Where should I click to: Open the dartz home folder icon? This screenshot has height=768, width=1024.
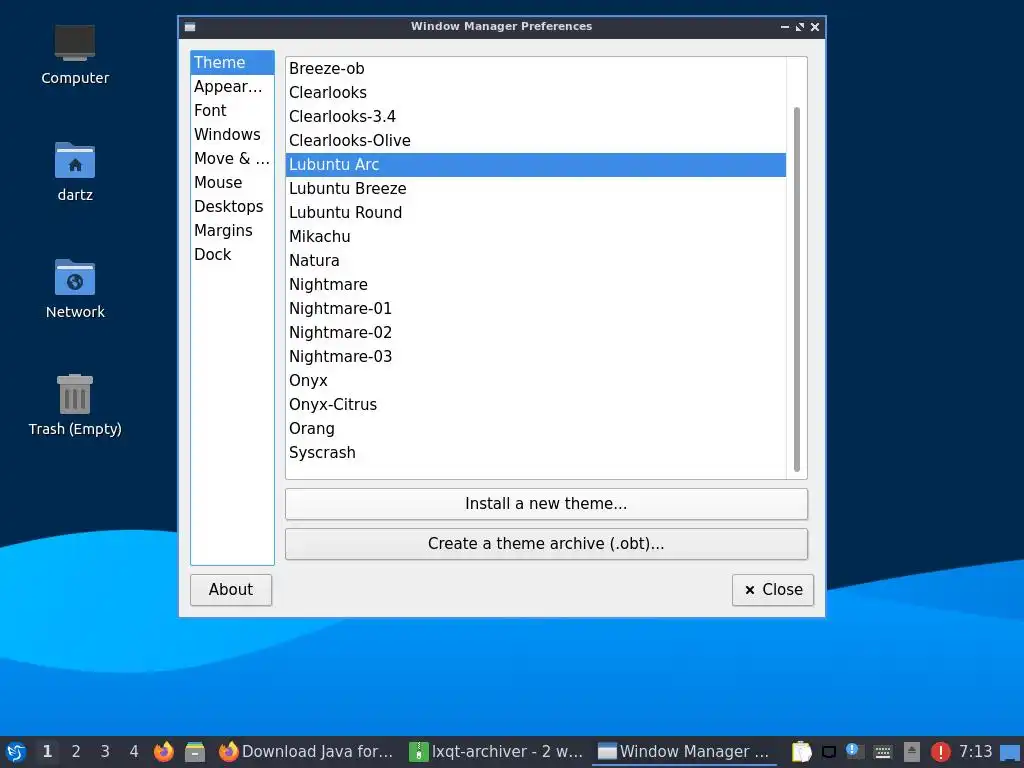(75, 172)
